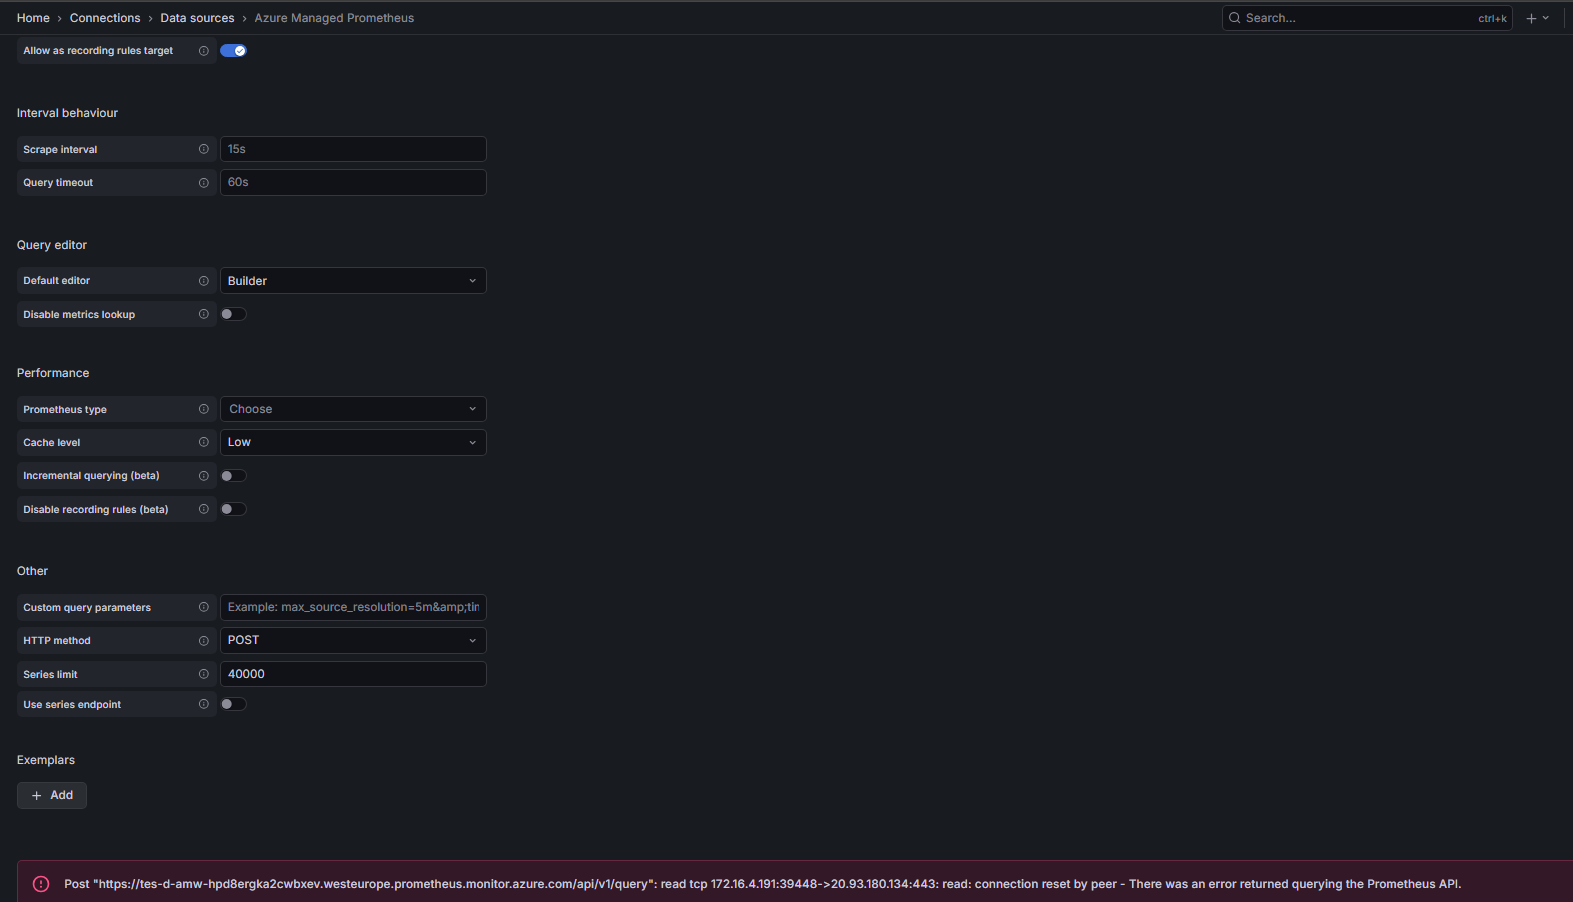This screenshot has width=1573, height=902.
Task: Show info for Incremental querying (beta)
Action: (204, 476)
